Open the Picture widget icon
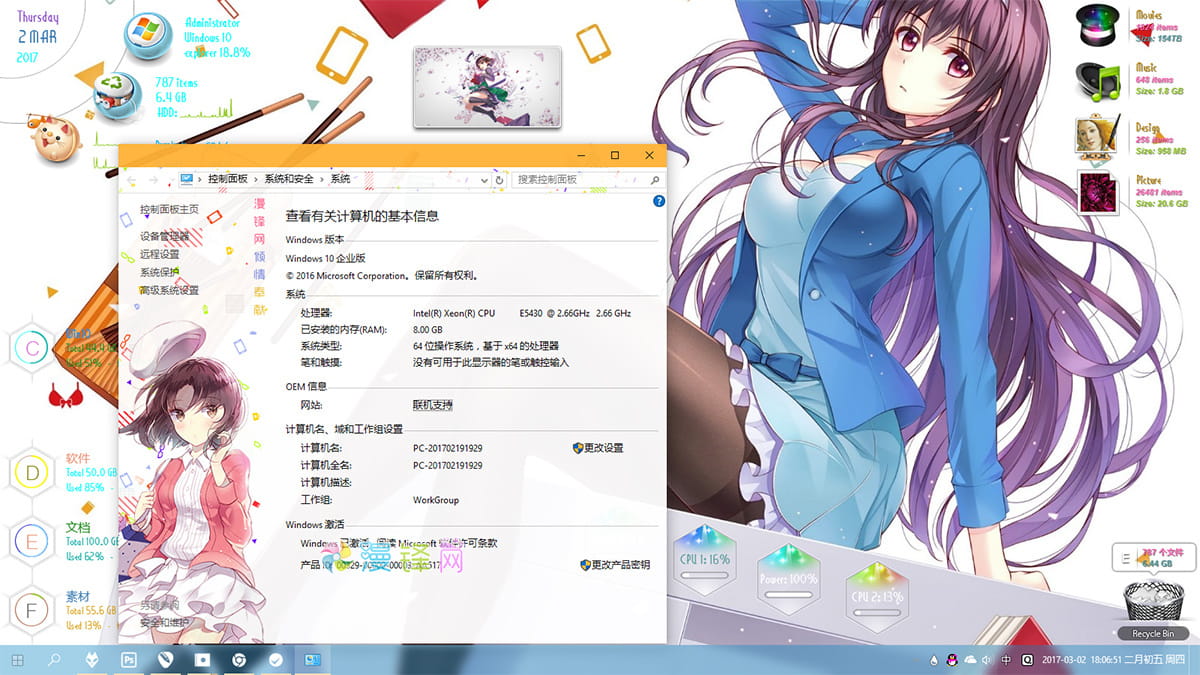 (x=1096, y=190)
